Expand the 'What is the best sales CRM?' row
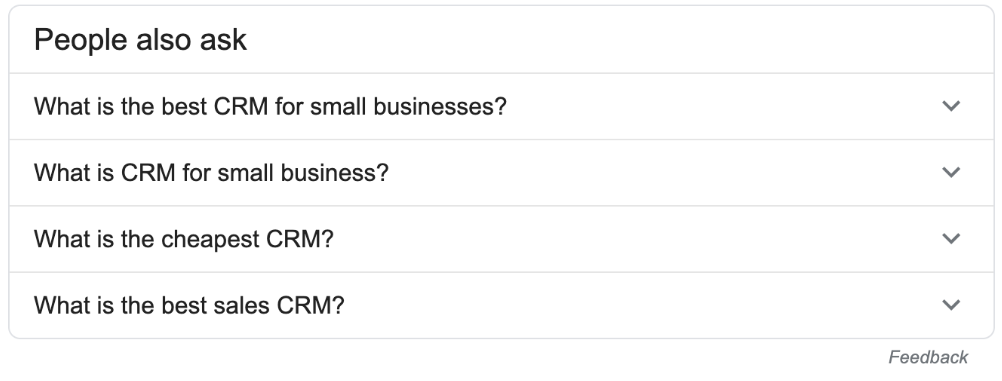The image size is (1002, 381). [502, 306]
